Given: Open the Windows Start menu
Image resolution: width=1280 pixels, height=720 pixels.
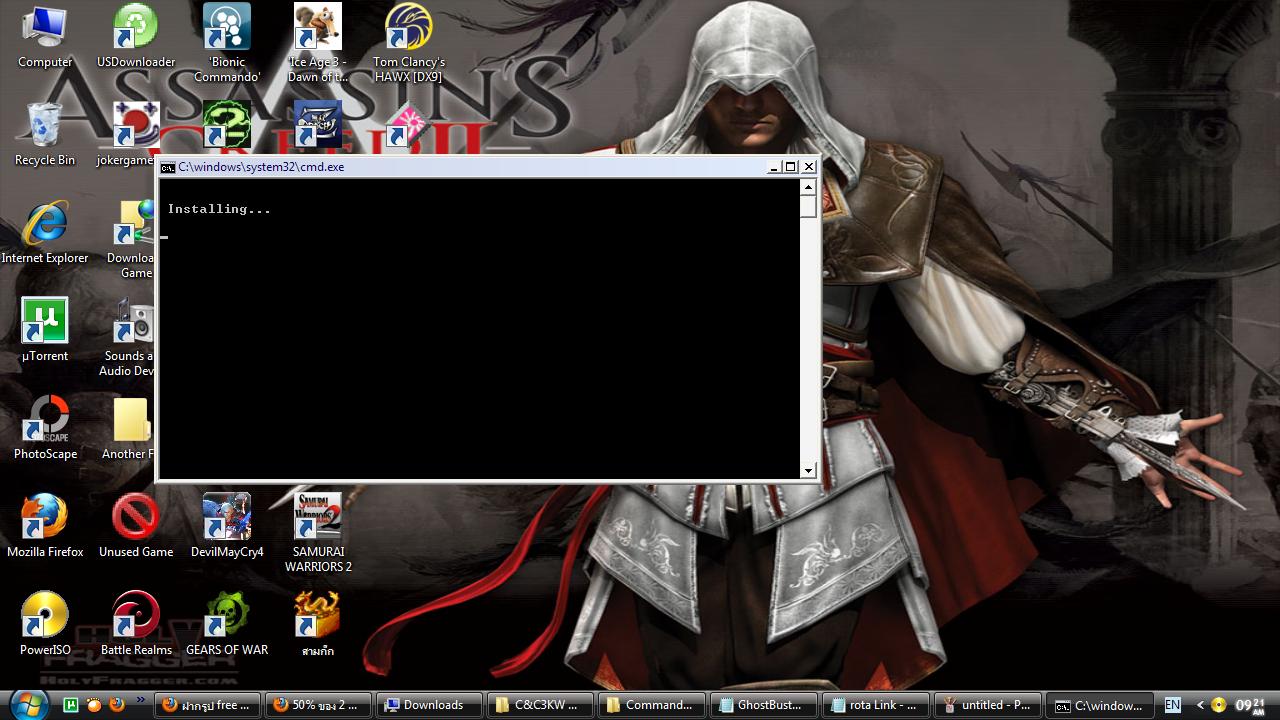Looking at the screenshot, I should coord(29,704).
